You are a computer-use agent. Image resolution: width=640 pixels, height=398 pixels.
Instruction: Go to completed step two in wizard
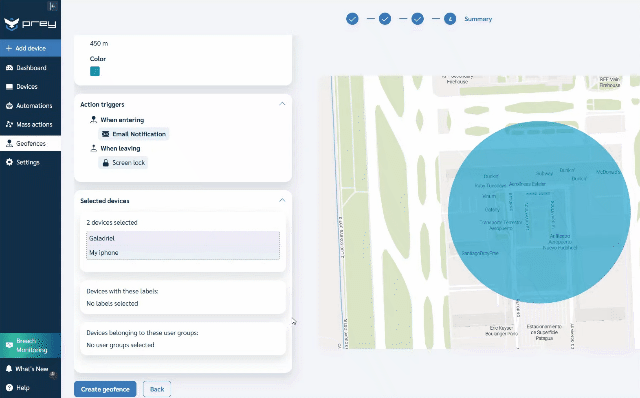[x=385, y=19]
